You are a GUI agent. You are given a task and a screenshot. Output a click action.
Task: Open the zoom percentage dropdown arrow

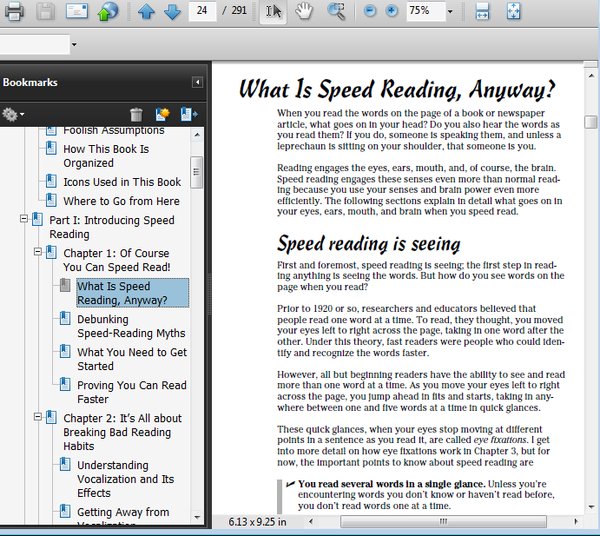450,11
